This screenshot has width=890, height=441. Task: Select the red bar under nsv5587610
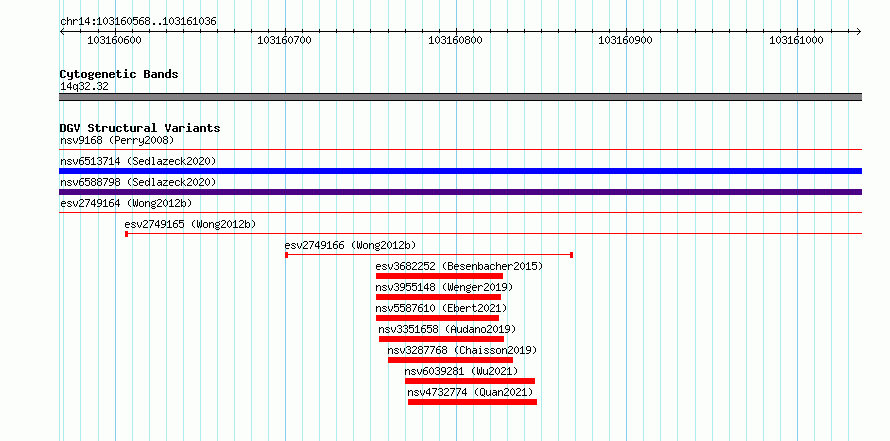click(x=437, y=318)
